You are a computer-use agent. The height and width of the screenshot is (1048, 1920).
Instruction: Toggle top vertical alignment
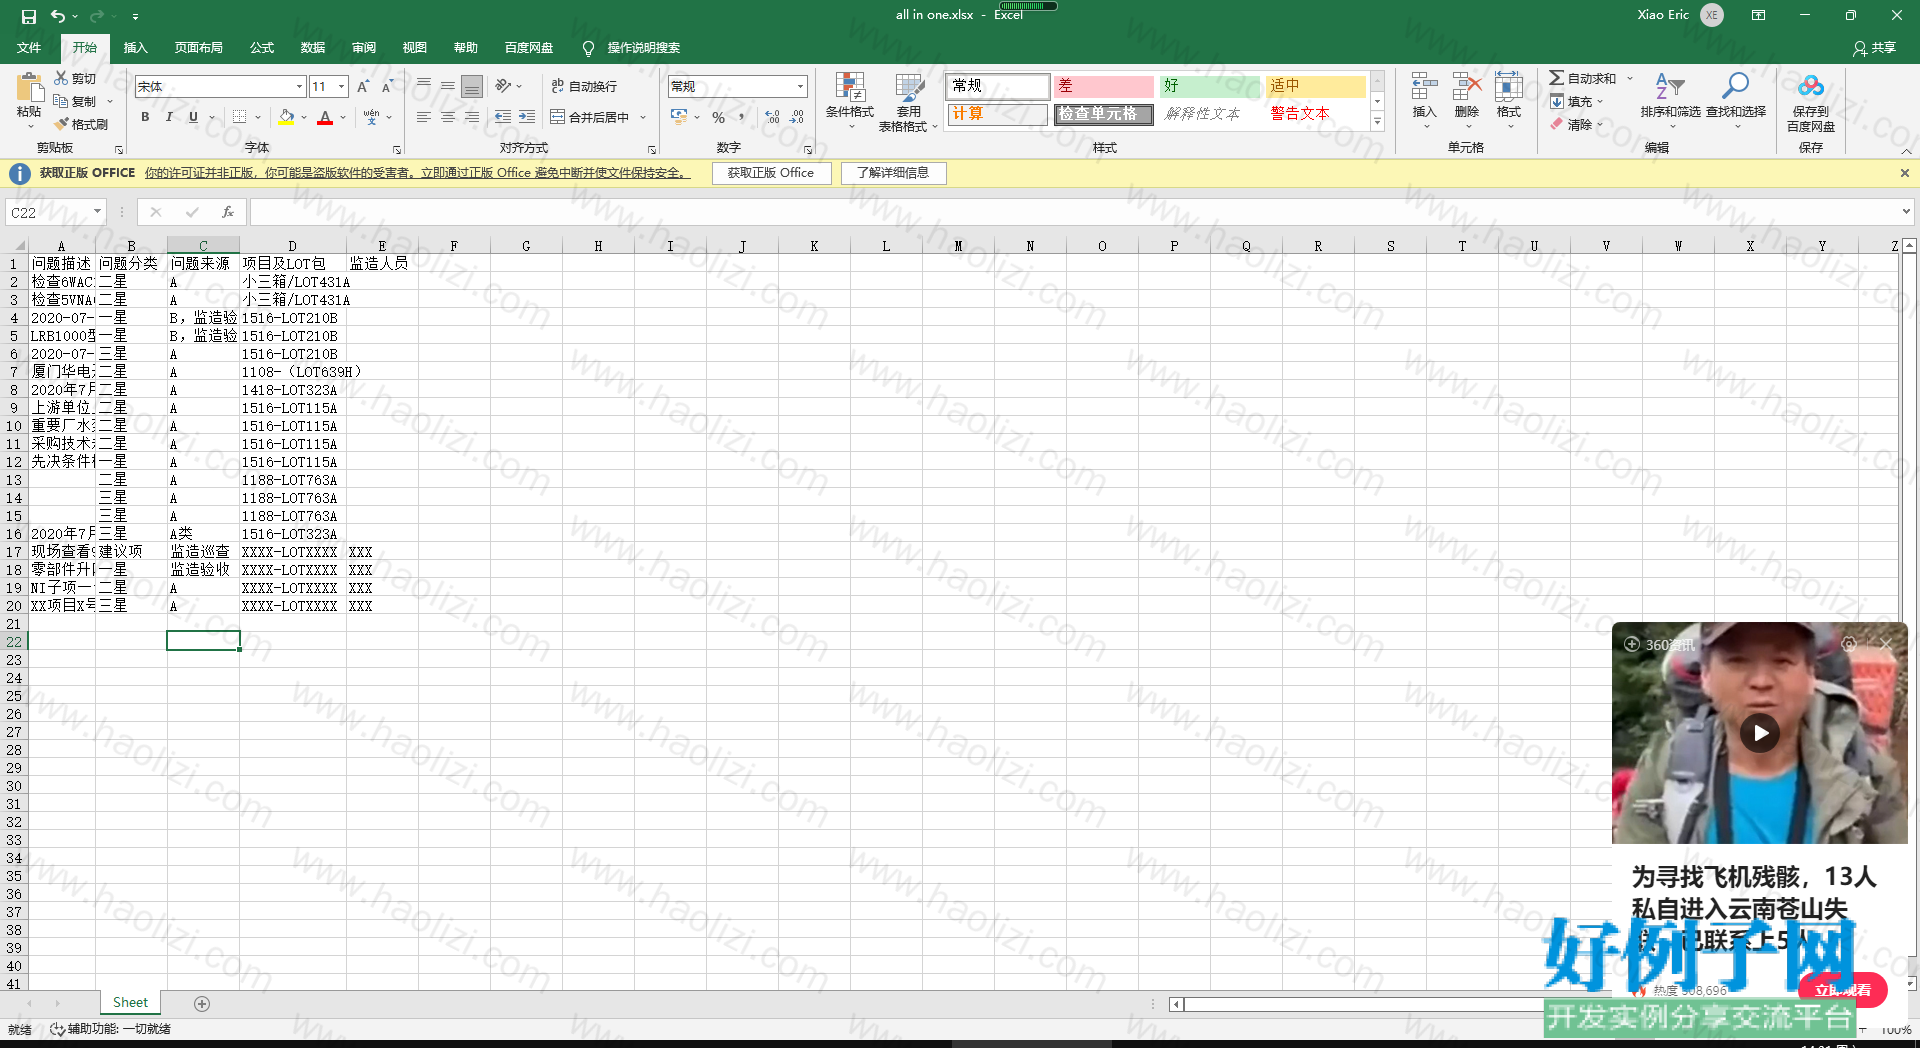click(x=424, y=86)
